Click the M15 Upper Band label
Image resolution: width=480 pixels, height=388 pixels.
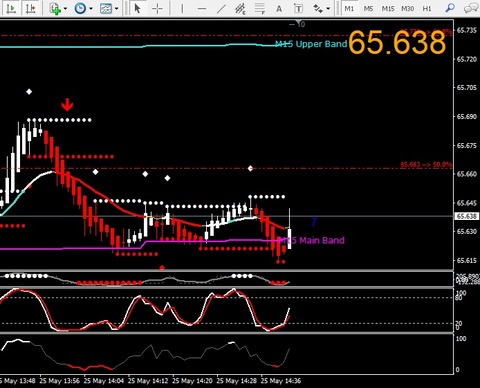[311, 44]
